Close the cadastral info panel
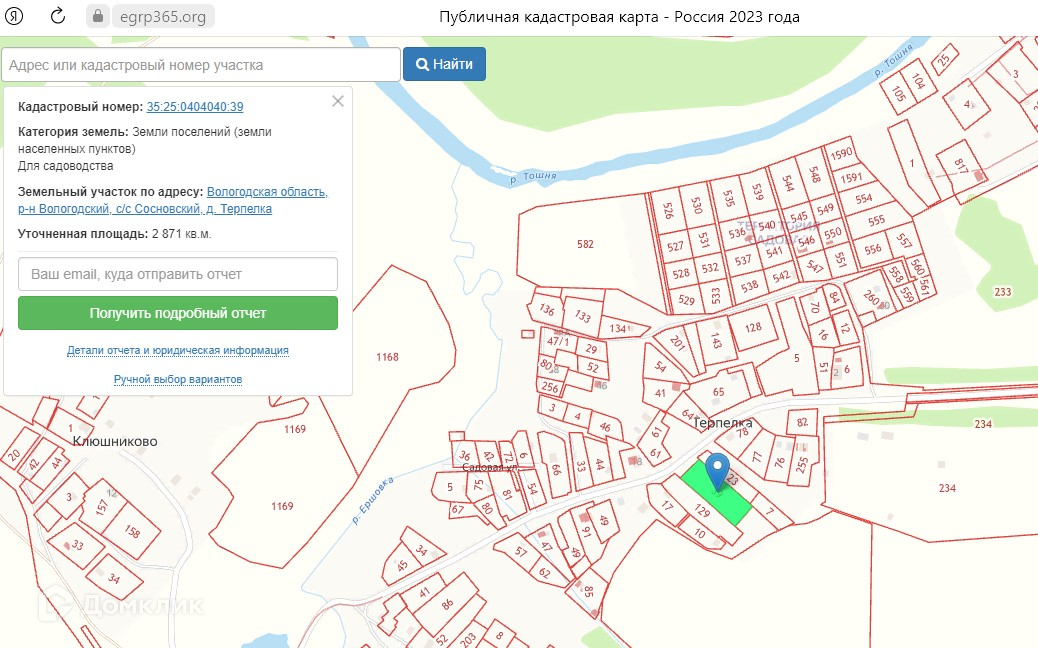Screen dimensions: 1038x648 (x=338, y=101)
